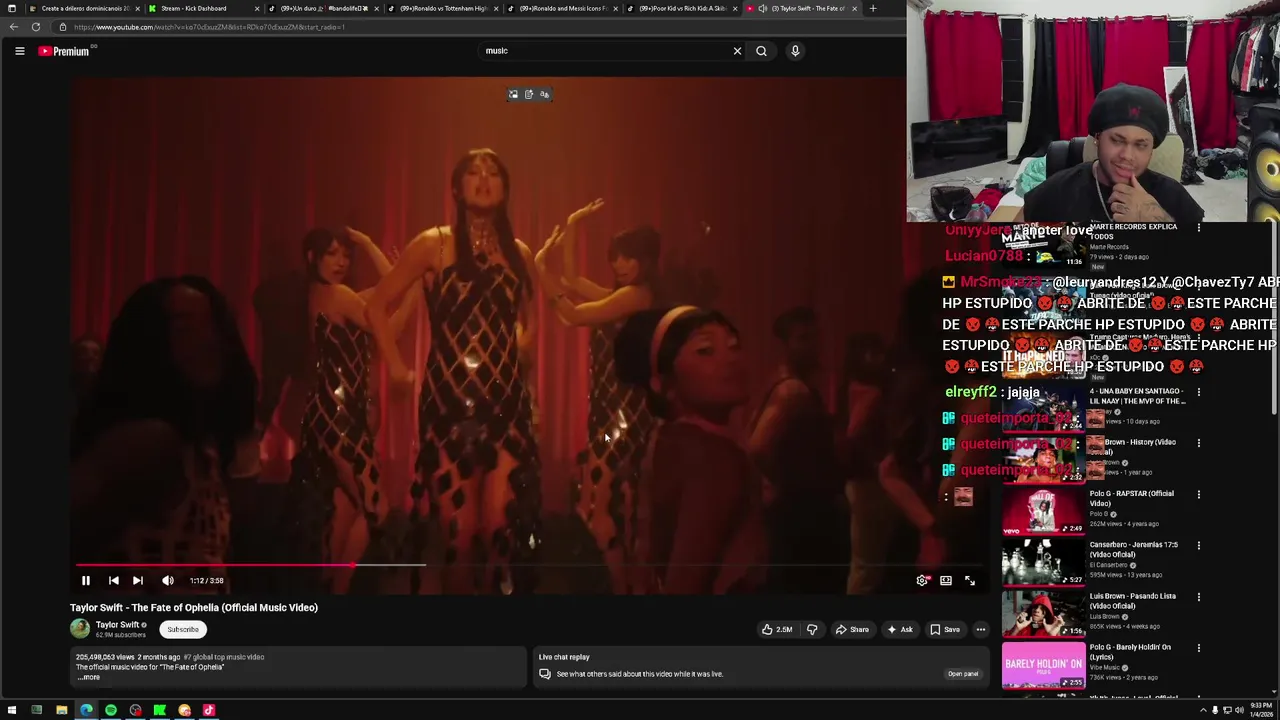
Task: Seek within the video progress bar
Action: point(530,565)
